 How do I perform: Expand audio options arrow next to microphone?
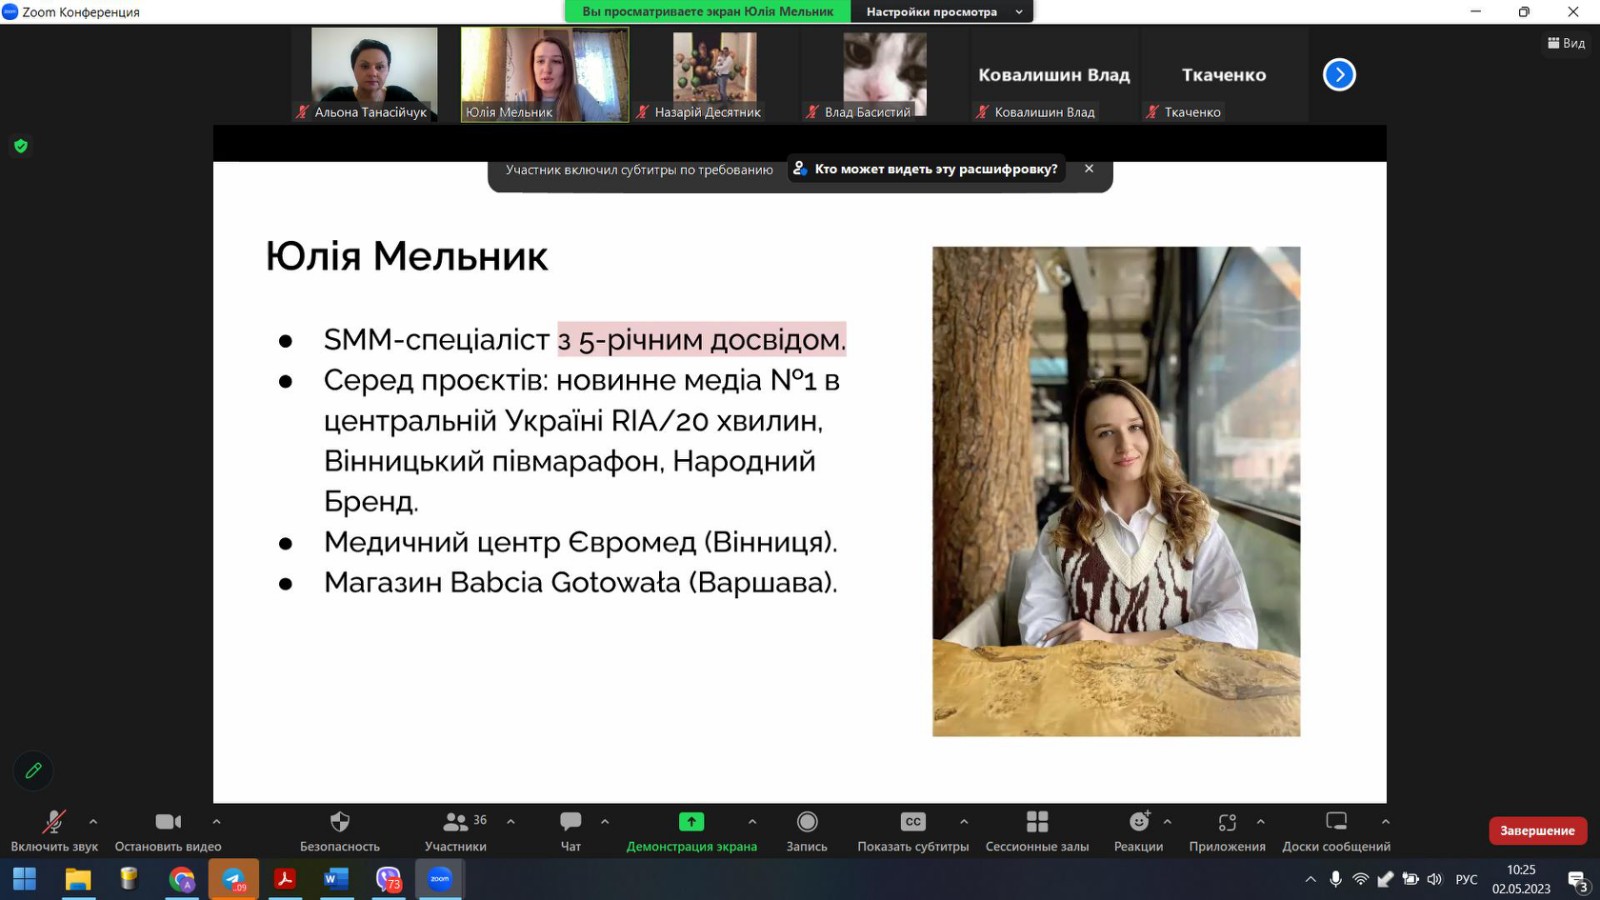point(93,822)
